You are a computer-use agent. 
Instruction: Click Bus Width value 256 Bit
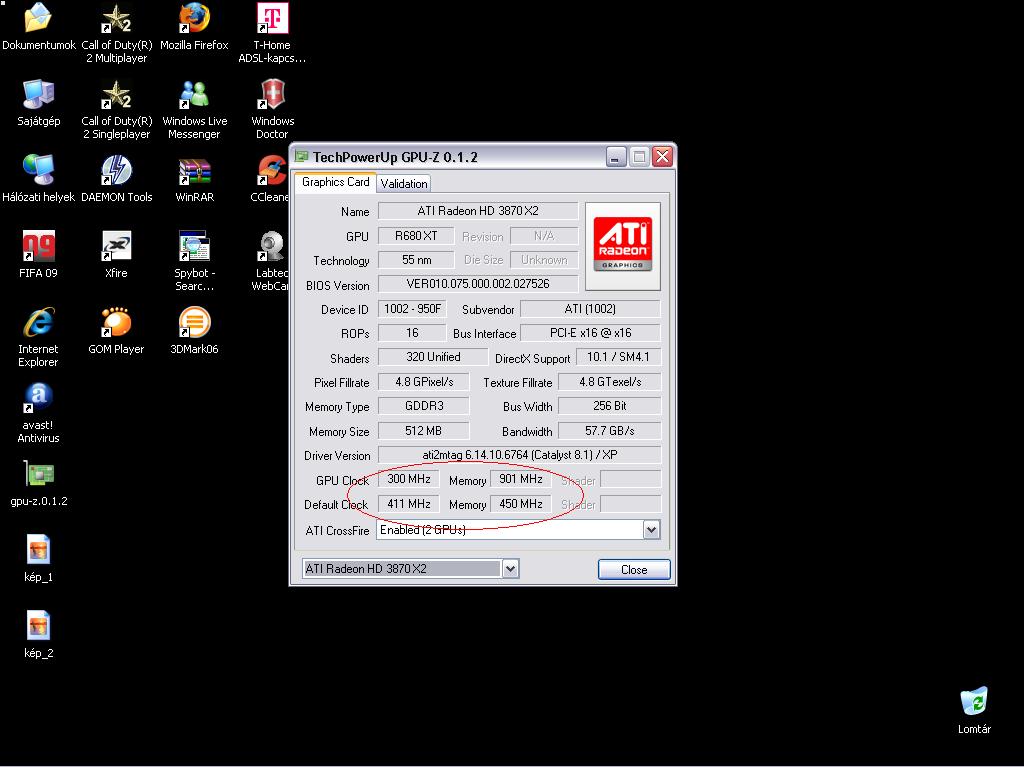tap(609, 406)
